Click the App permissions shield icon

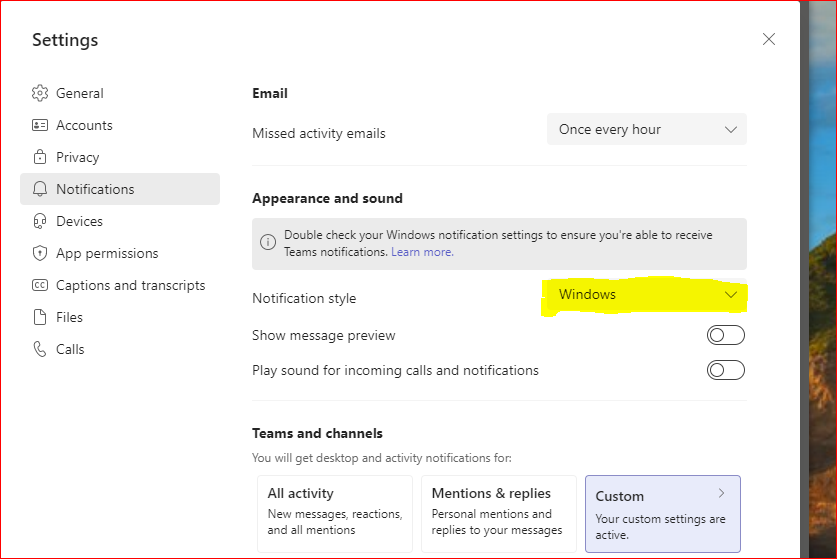[40, 253]
